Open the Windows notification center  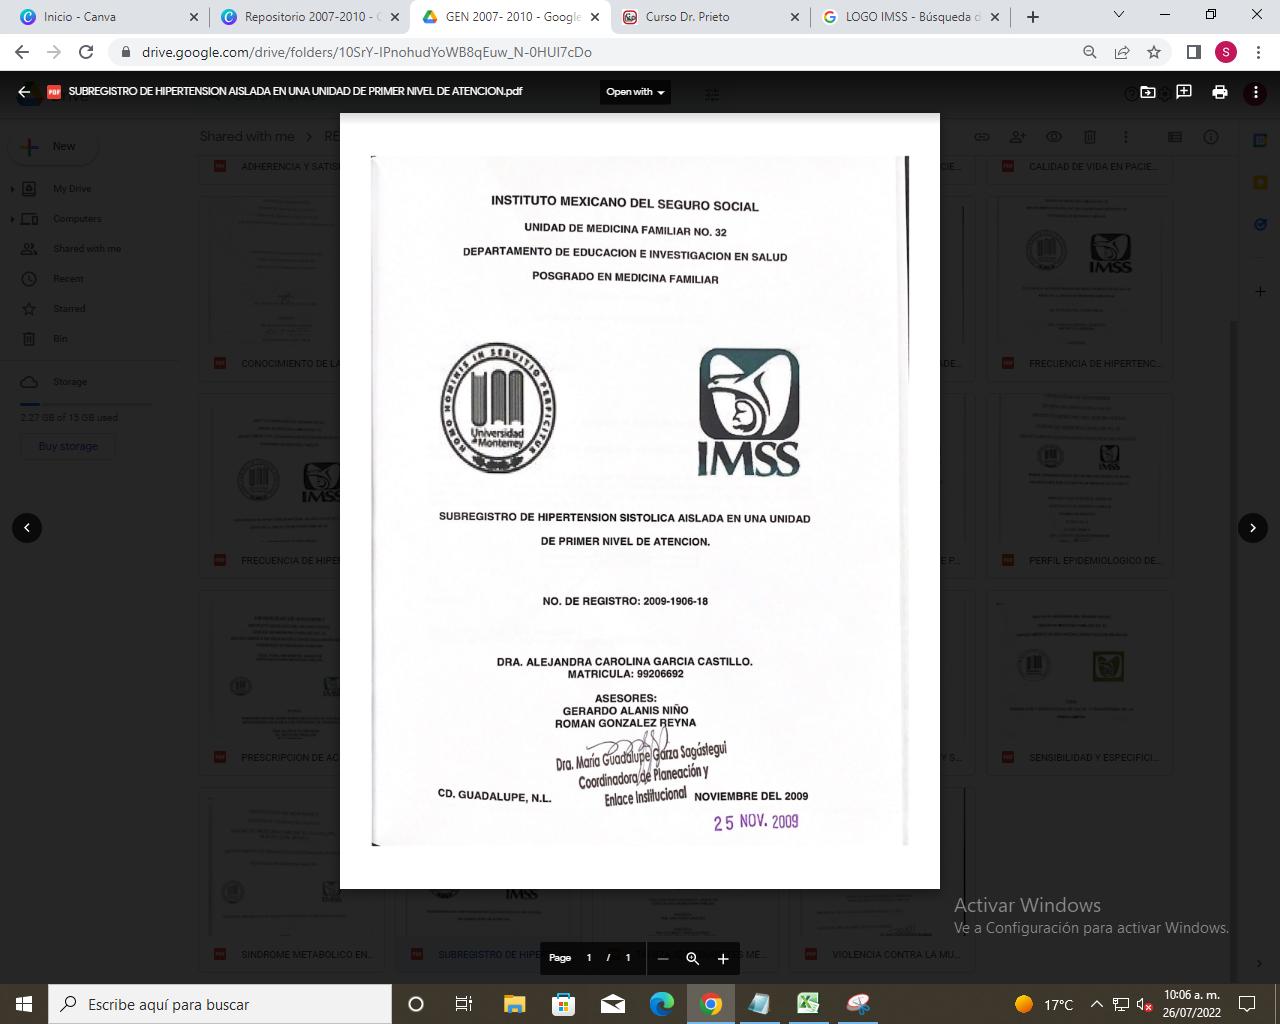(1247, 1004)
